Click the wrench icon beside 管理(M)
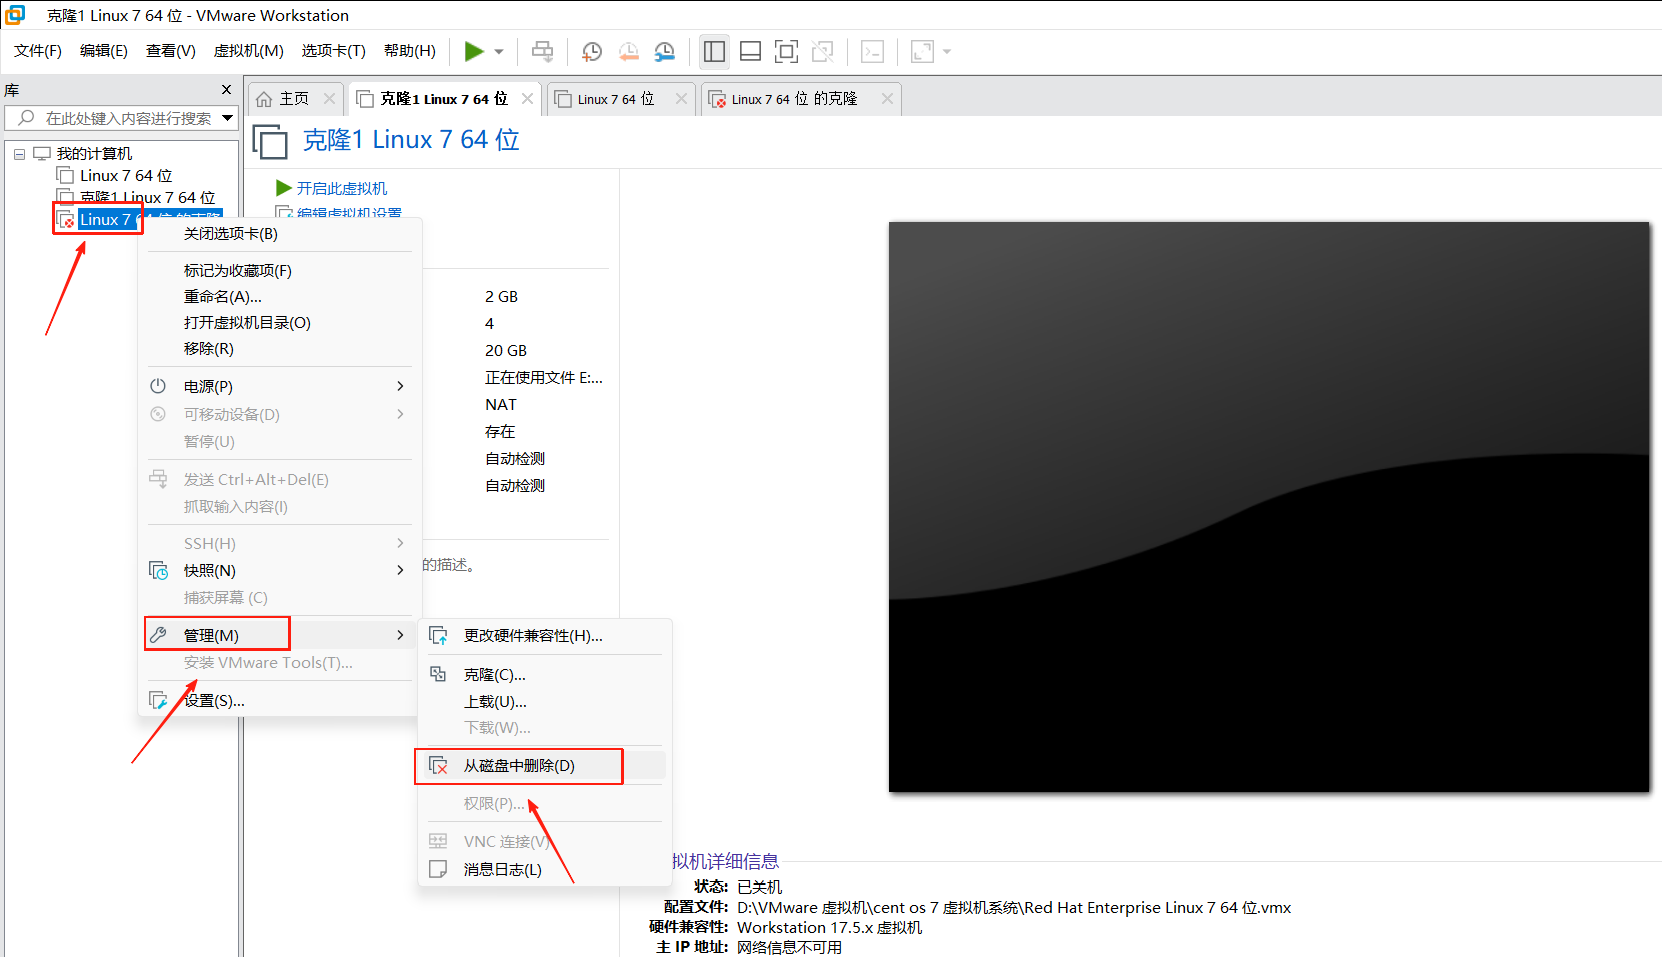This screenshot has height=957, width=1662. coord(158,635)
